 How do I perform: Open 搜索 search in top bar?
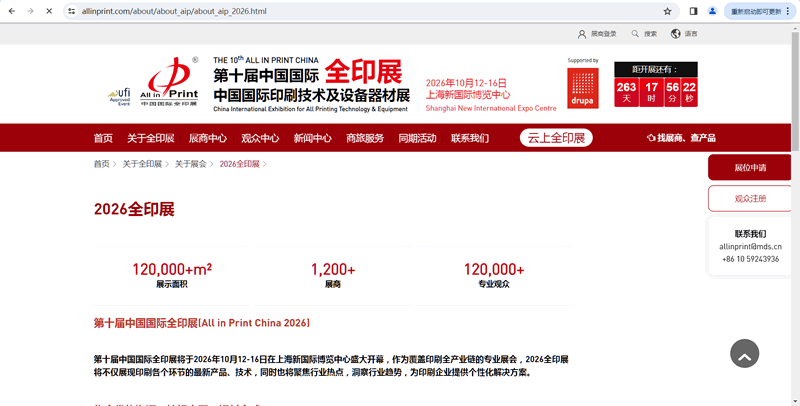pos(645,34)
